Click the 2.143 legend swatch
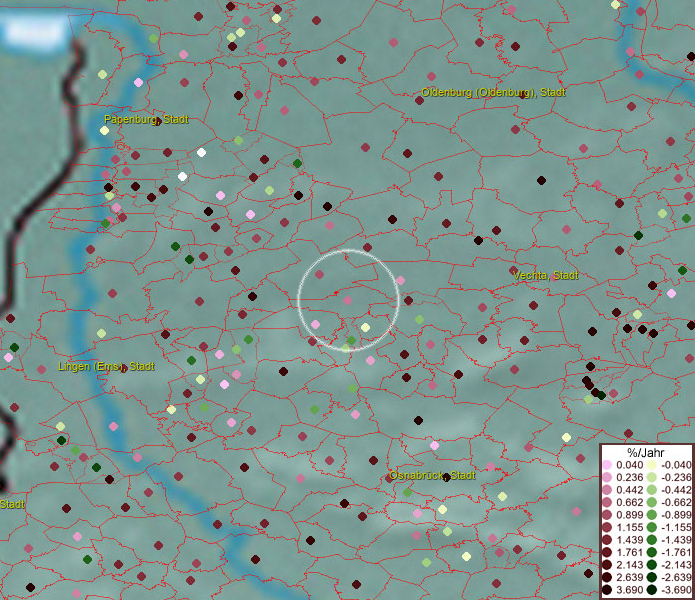The height and width of the screenshot is (600, 695). 607,565
